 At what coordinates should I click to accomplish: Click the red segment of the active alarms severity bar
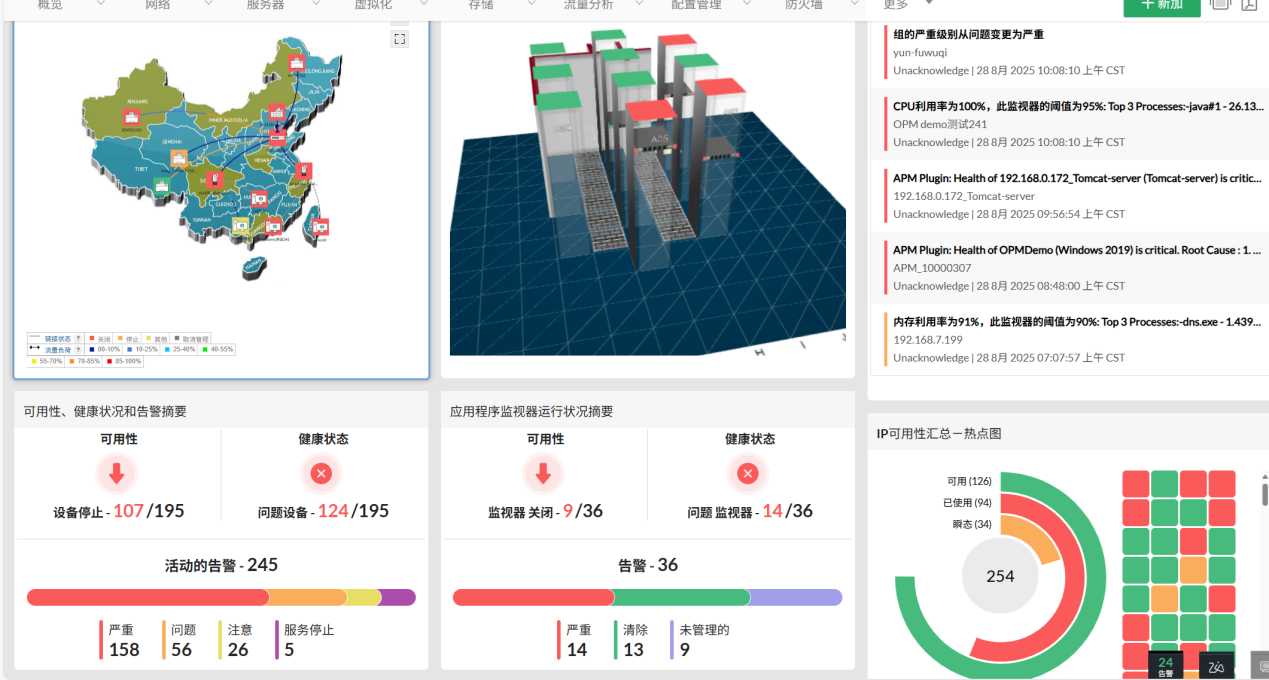click(150, 596)
